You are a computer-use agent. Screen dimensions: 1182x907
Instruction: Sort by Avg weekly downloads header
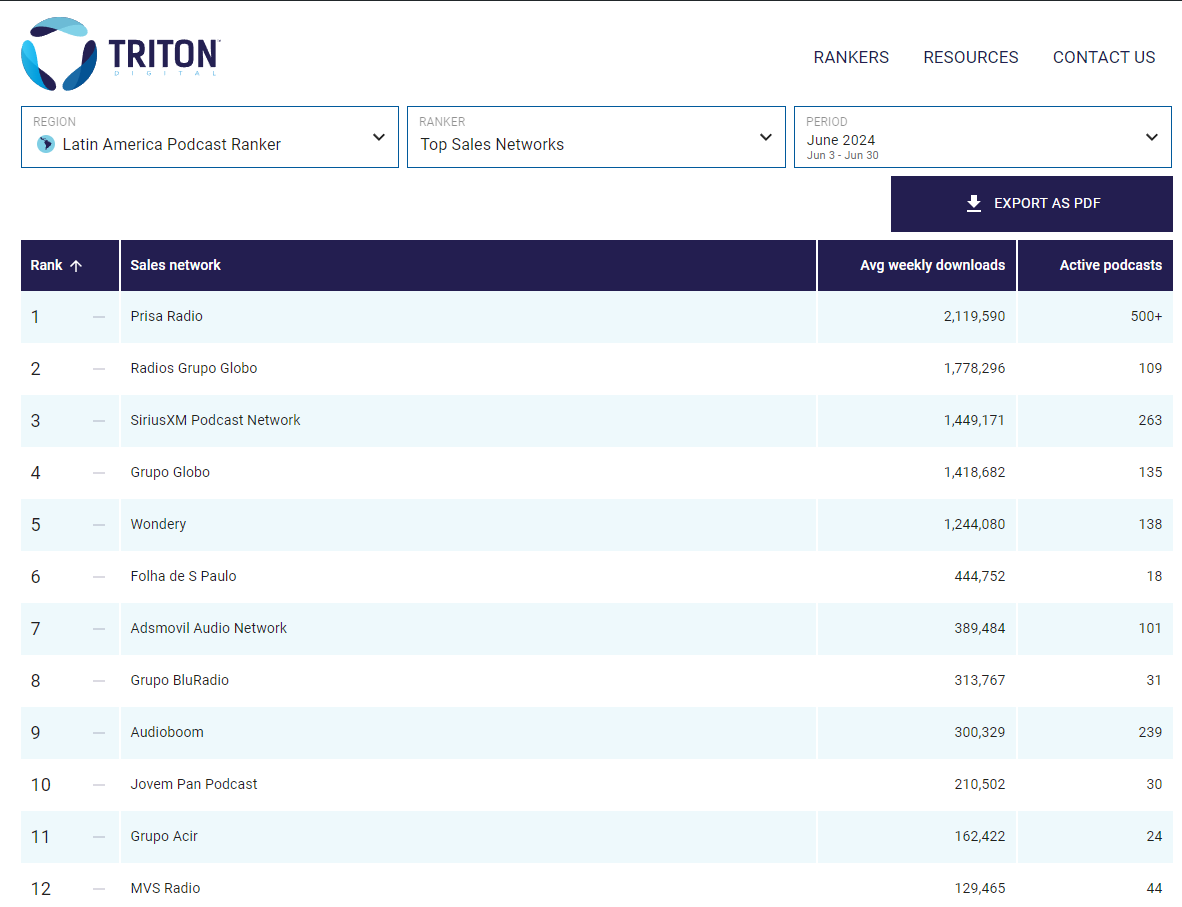917,265
